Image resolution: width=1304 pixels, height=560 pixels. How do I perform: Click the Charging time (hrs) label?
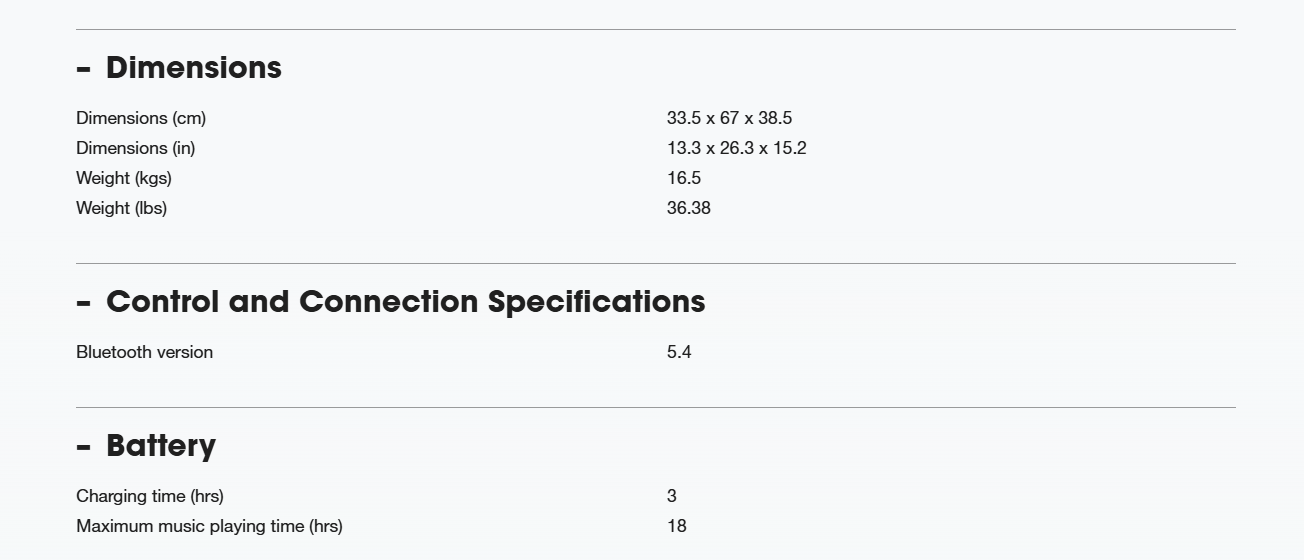[x=150, y=496]
